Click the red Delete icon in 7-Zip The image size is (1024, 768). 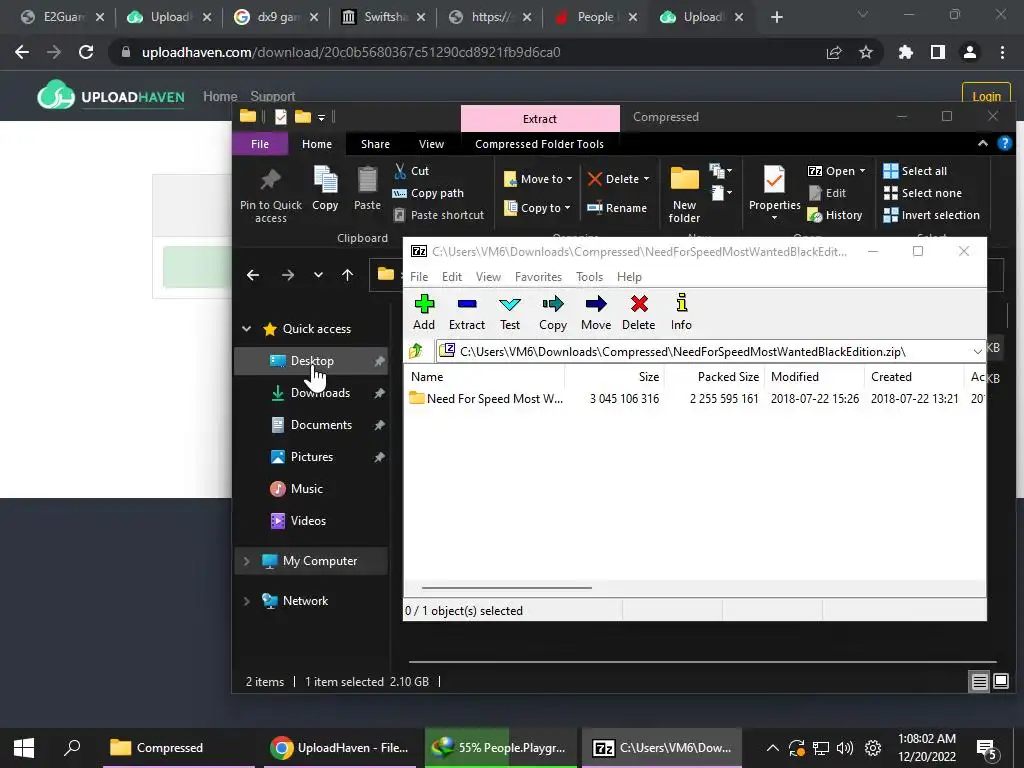point(638,312)
